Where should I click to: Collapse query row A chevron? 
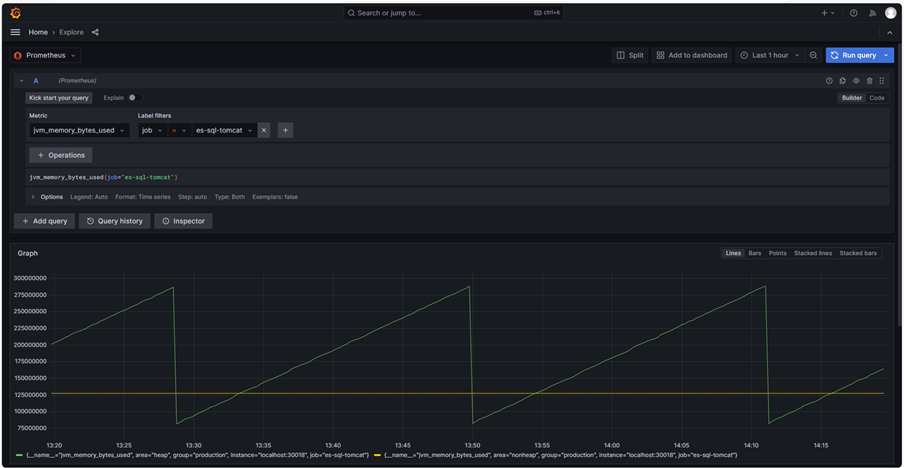click(x=21, y=81)
